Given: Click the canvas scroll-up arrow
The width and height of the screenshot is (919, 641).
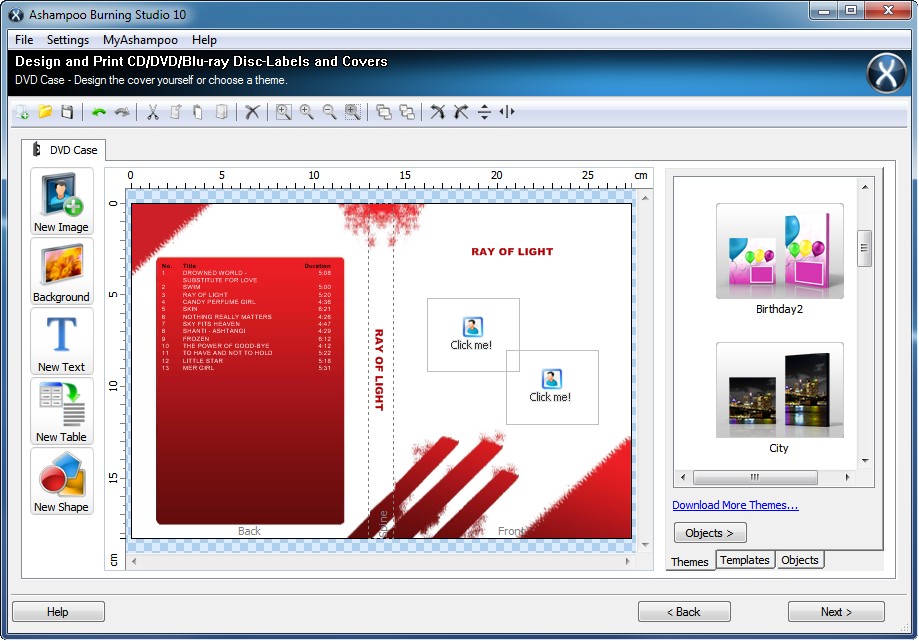Looking at the screenshot, I should [645, 199].
